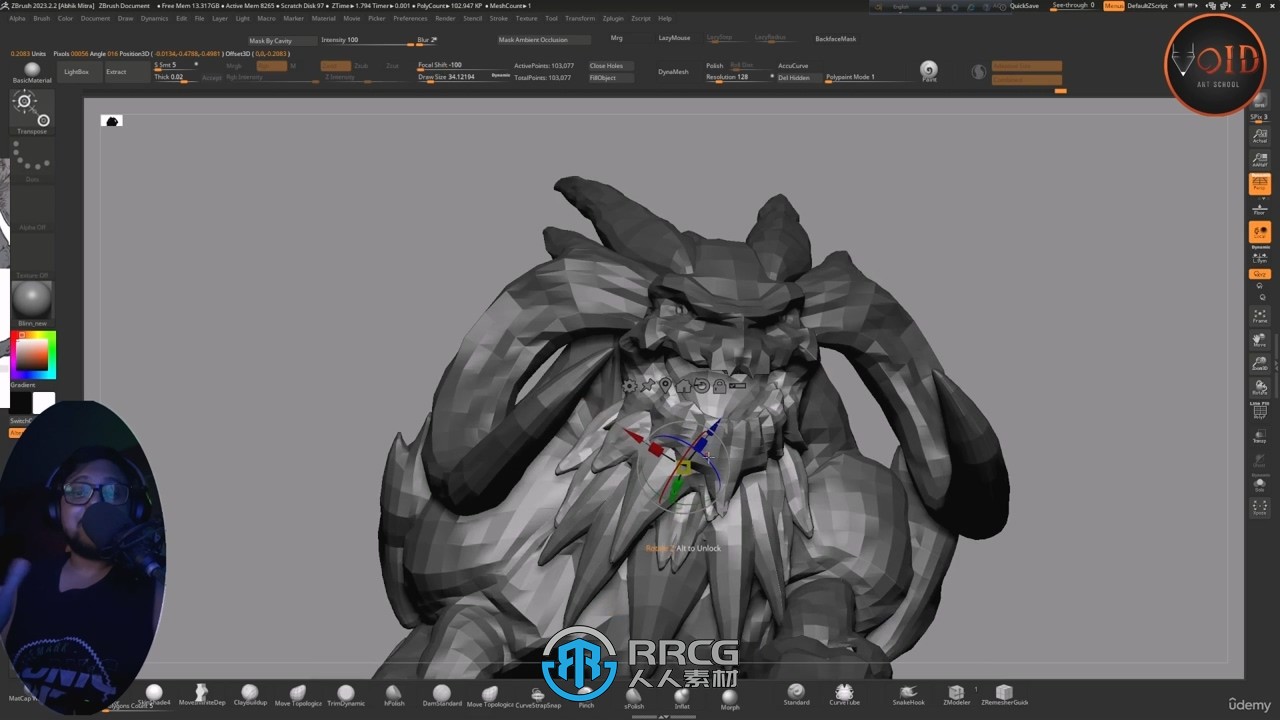Click the DynaMesh button

click(x=673, y=72)
